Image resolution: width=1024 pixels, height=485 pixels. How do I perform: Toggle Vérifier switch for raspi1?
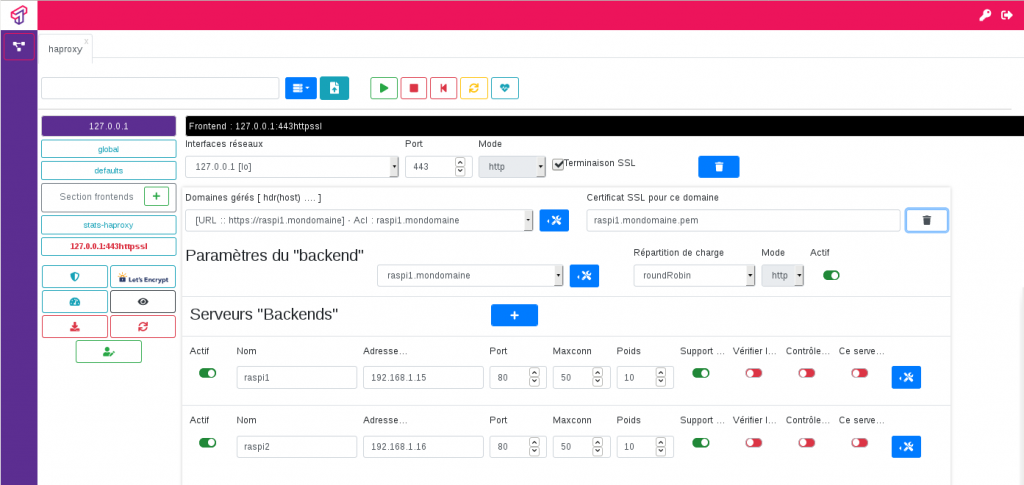(x=754, y=373)
